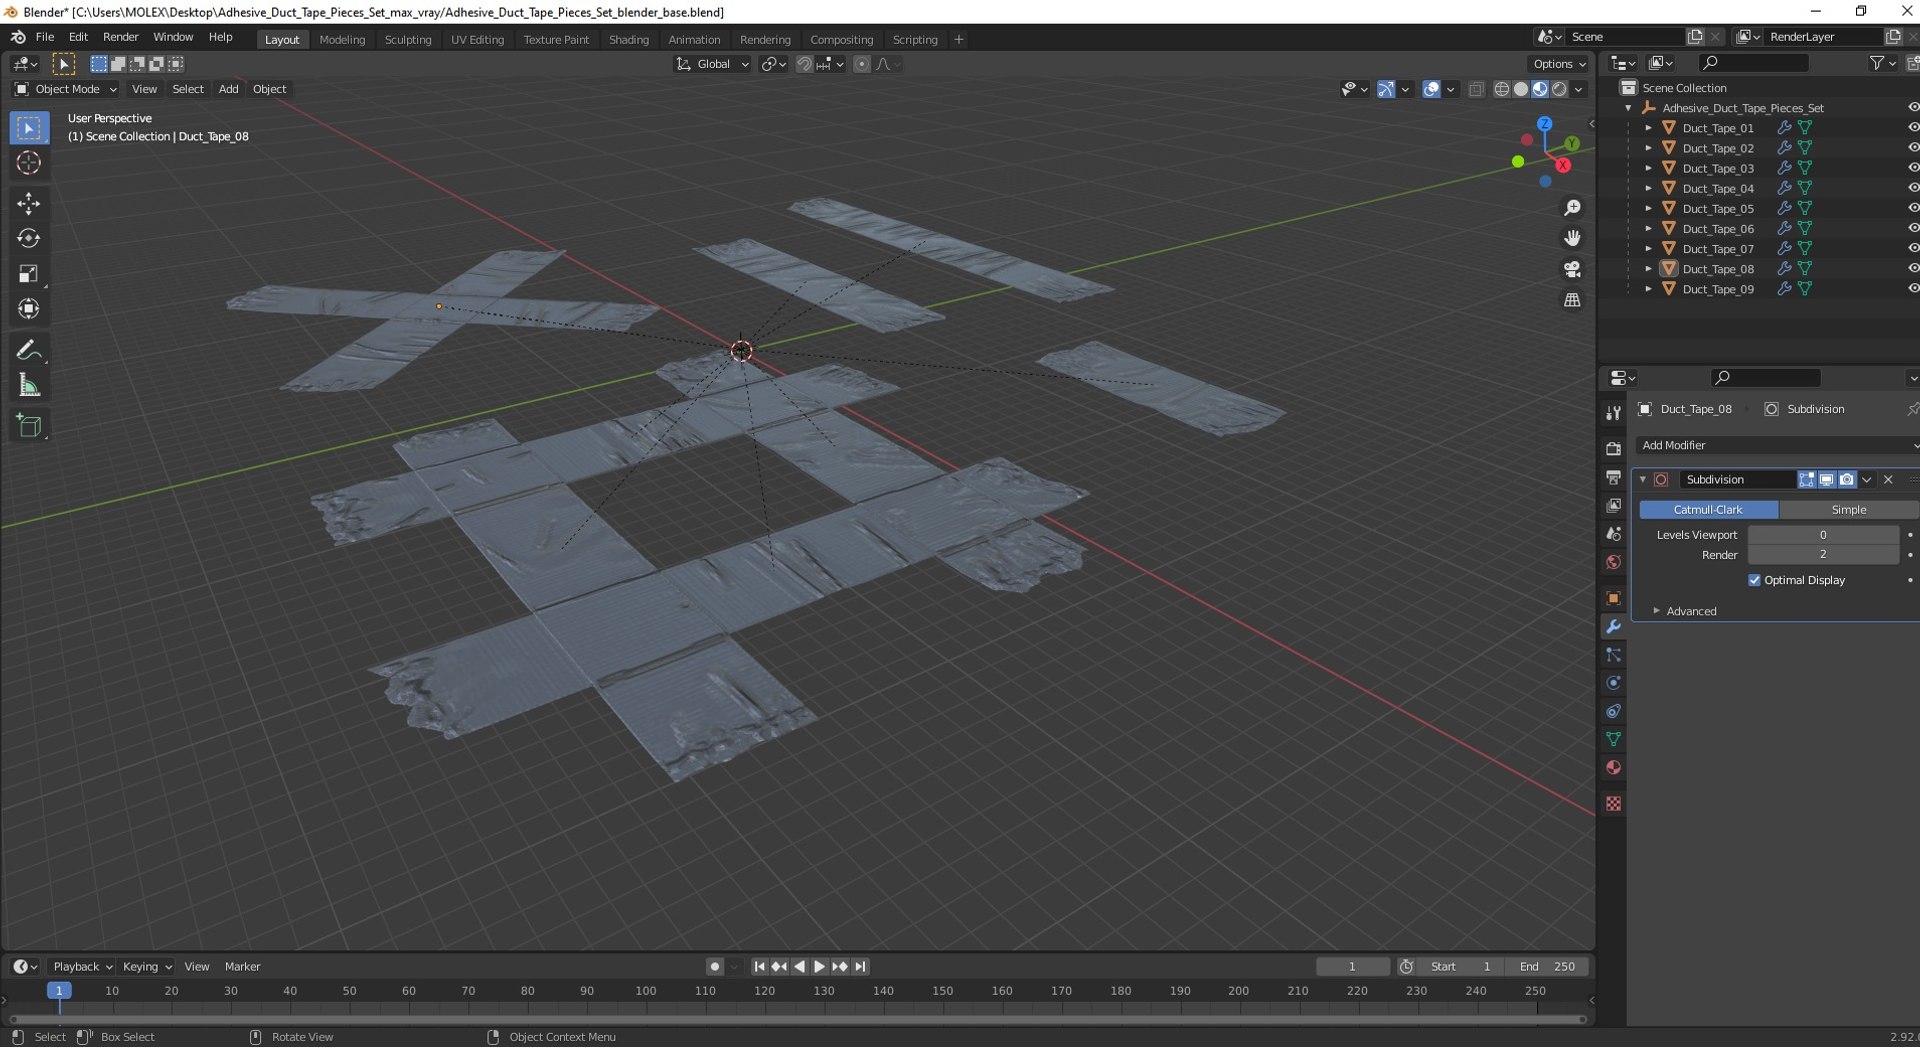Remove the Subdivision modifier
Viewport: 1920px width, 1047px height.
click(x=1888, y=480)
